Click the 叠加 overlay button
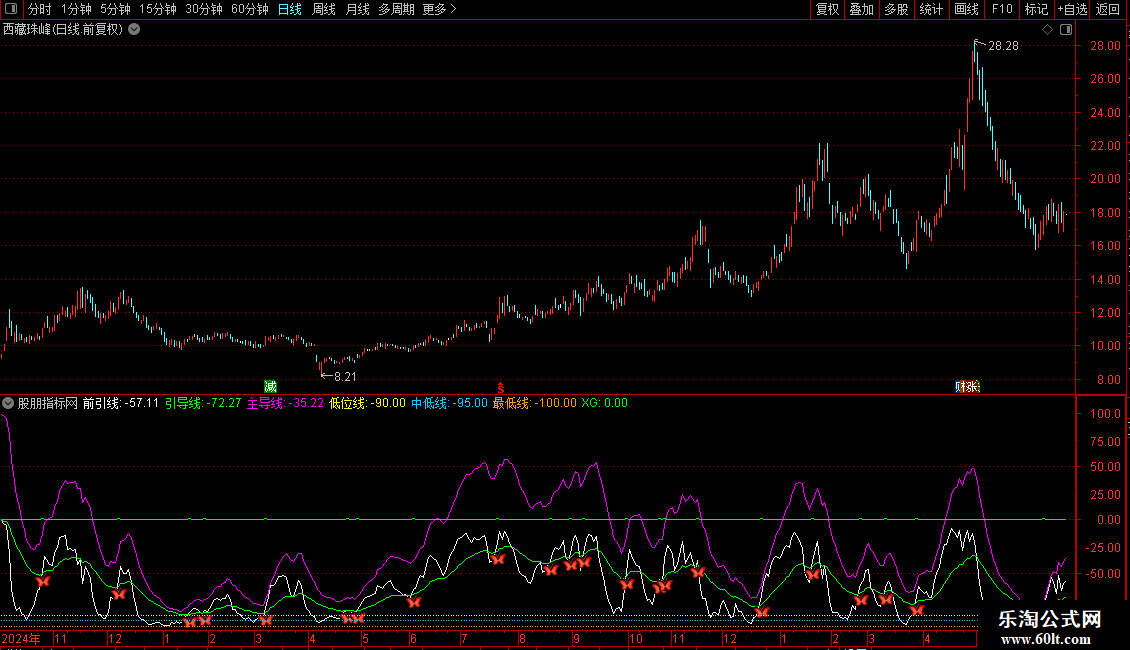This screenshot has width=1130, height=650. tap(861, 9)
